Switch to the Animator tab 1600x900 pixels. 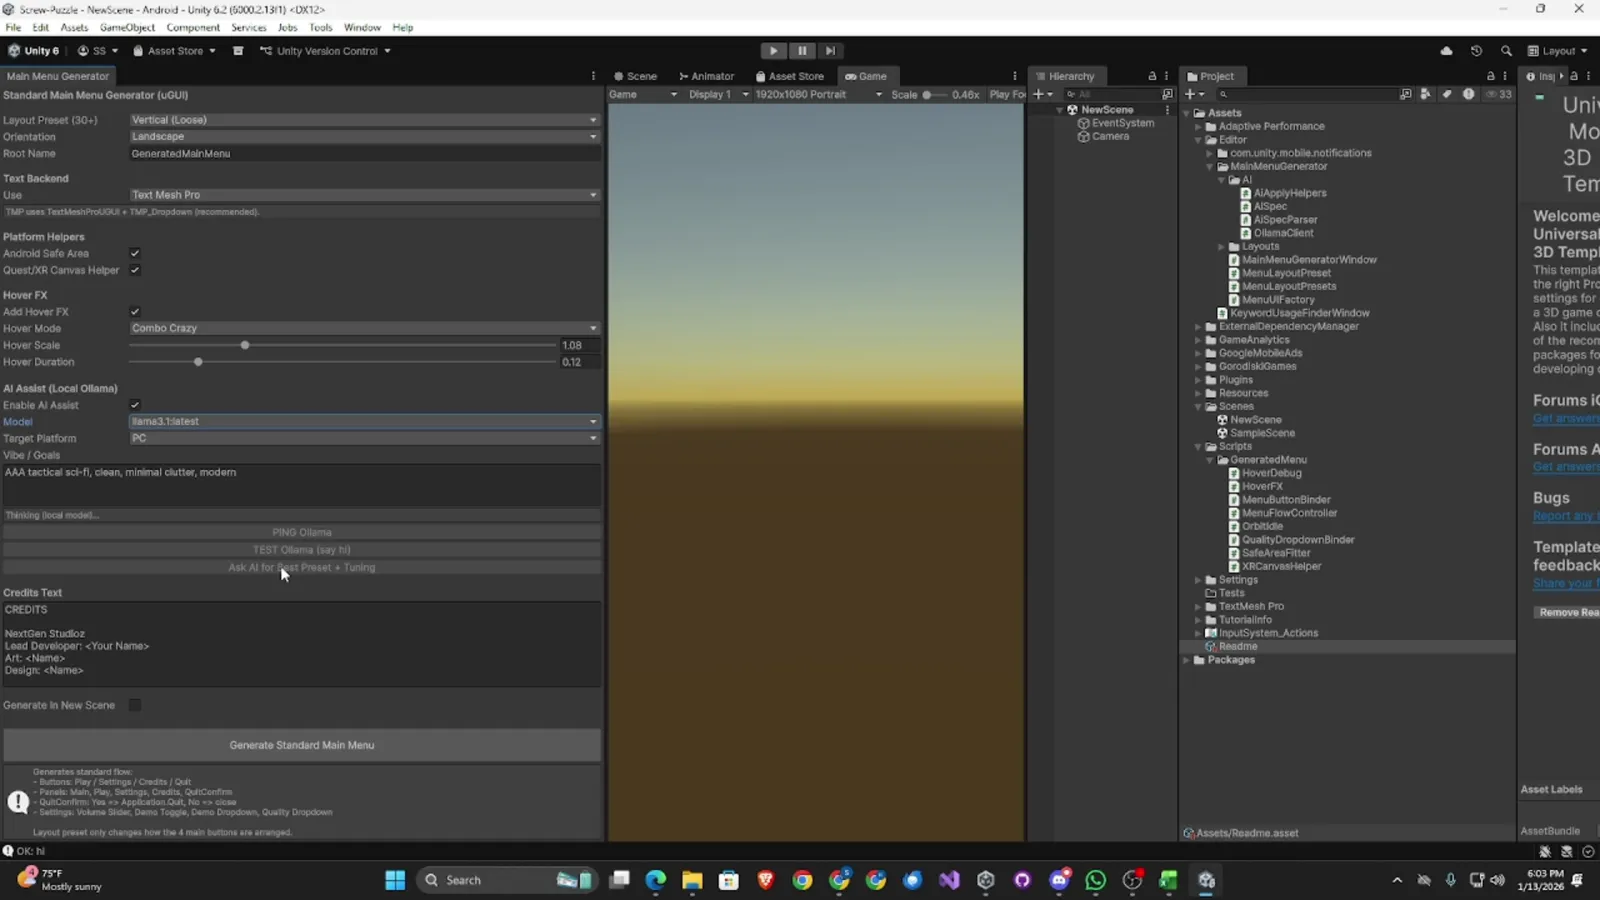[x=706, y=76]
